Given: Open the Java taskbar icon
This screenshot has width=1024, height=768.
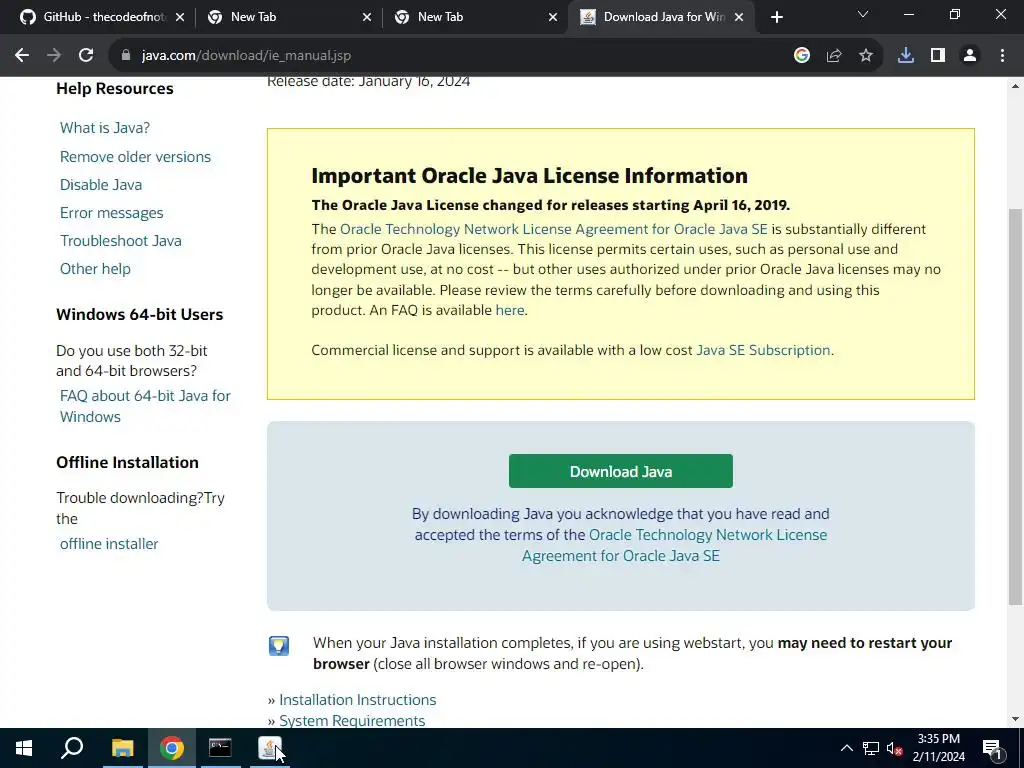Looking at the screenshot, I should pos(270,748).
